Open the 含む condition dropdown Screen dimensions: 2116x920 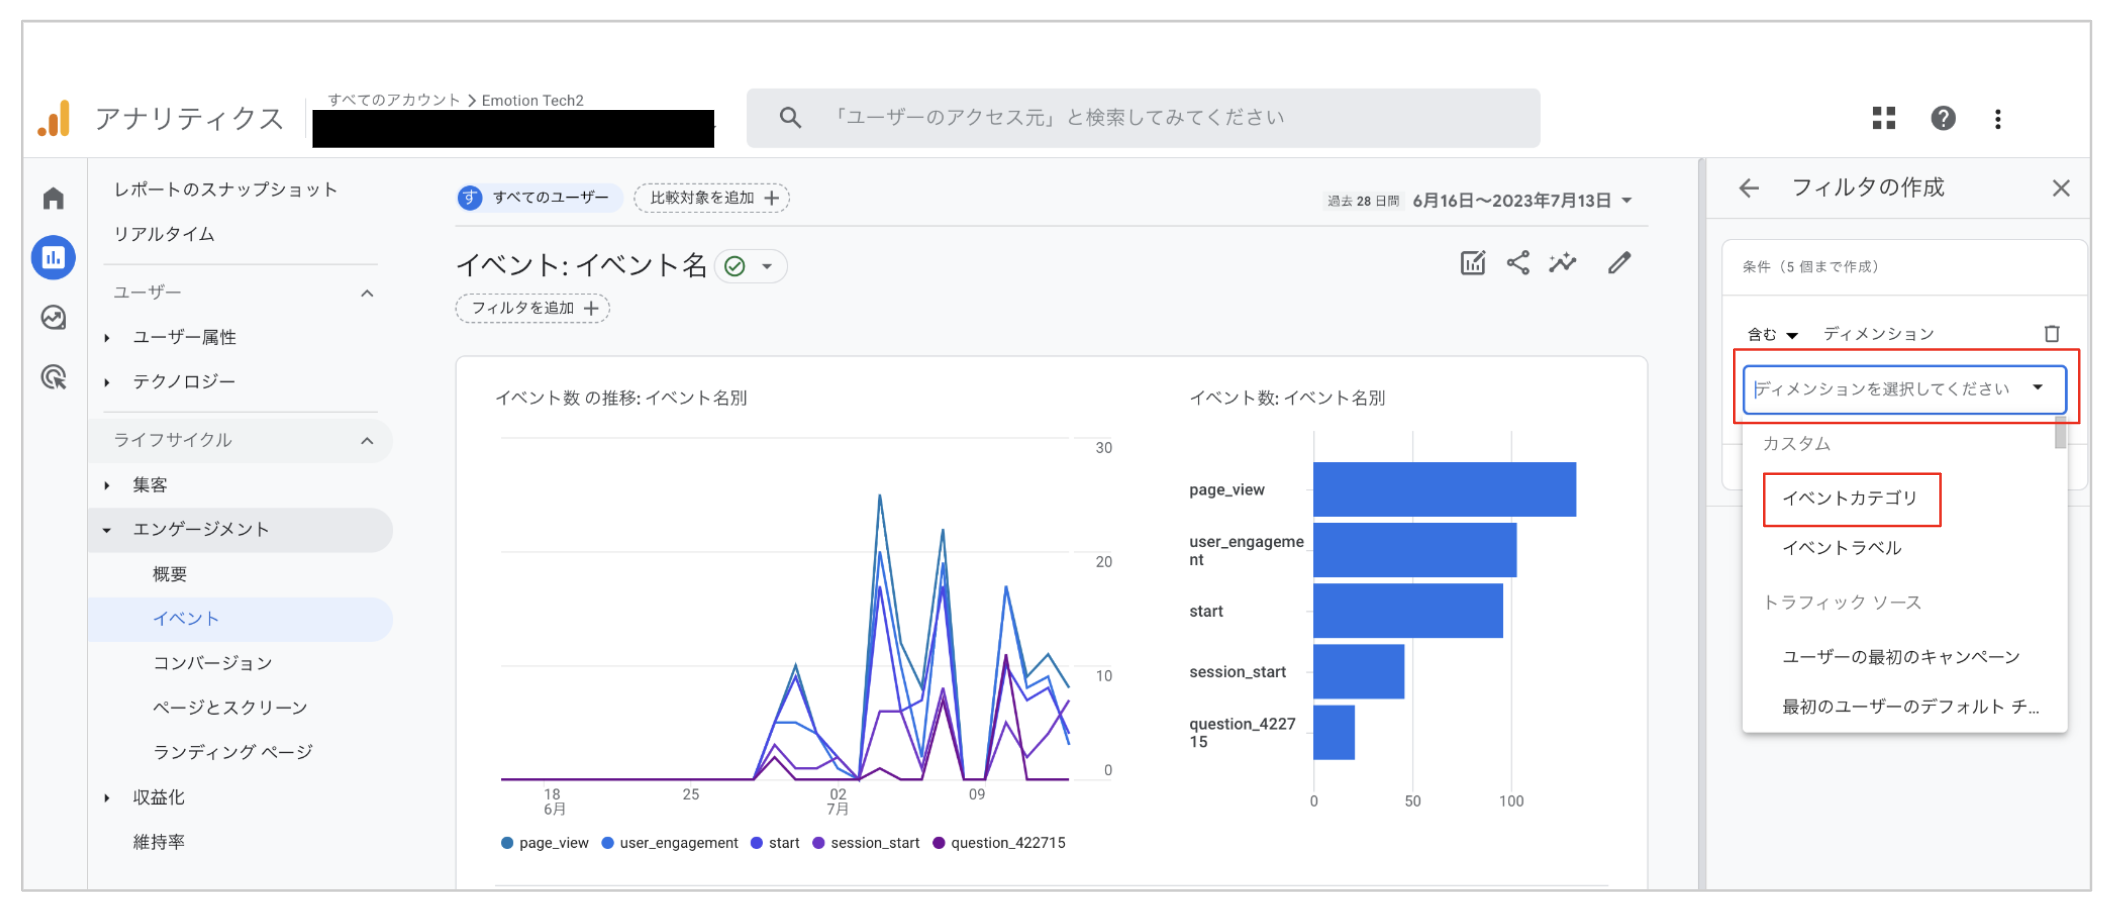pos(1772,335)
